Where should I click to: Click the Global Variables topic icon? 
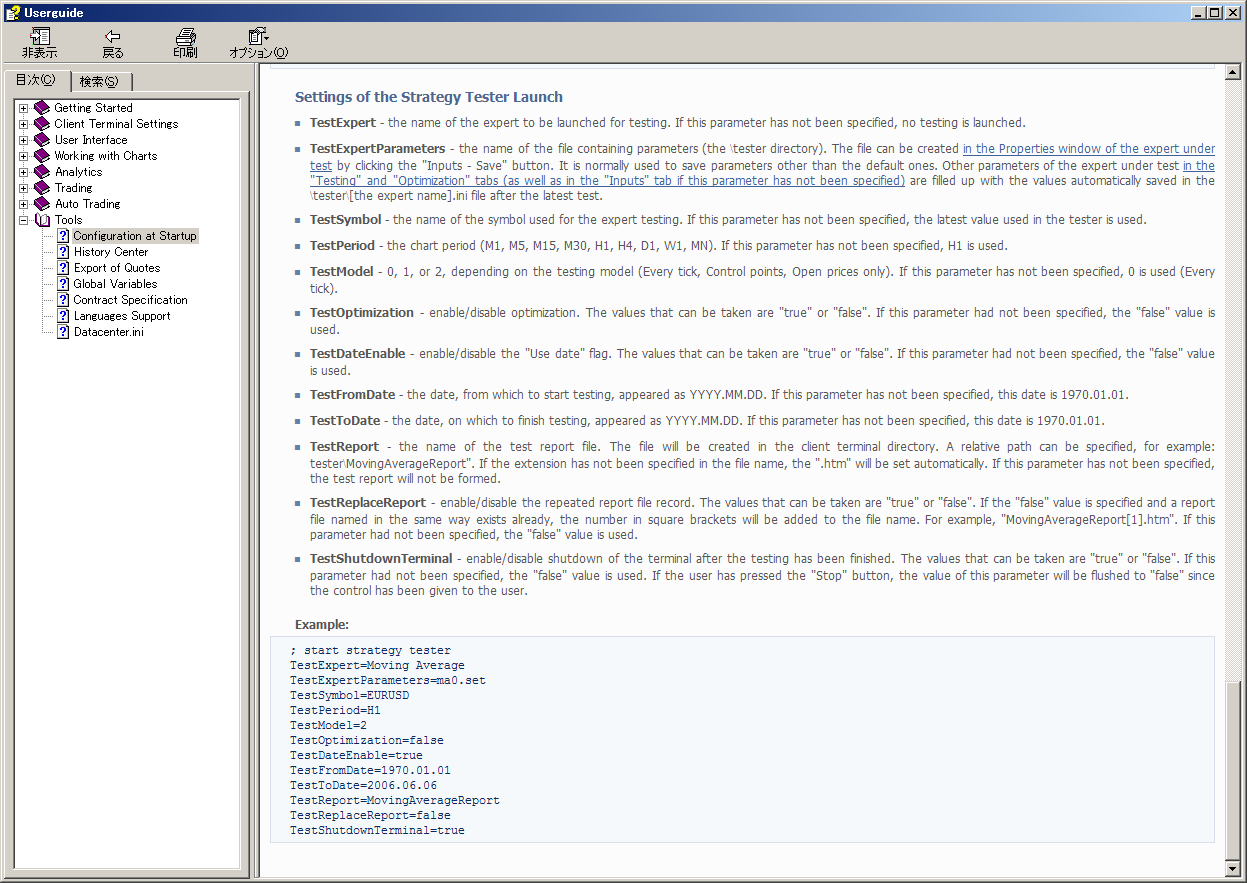click(63, 284)
